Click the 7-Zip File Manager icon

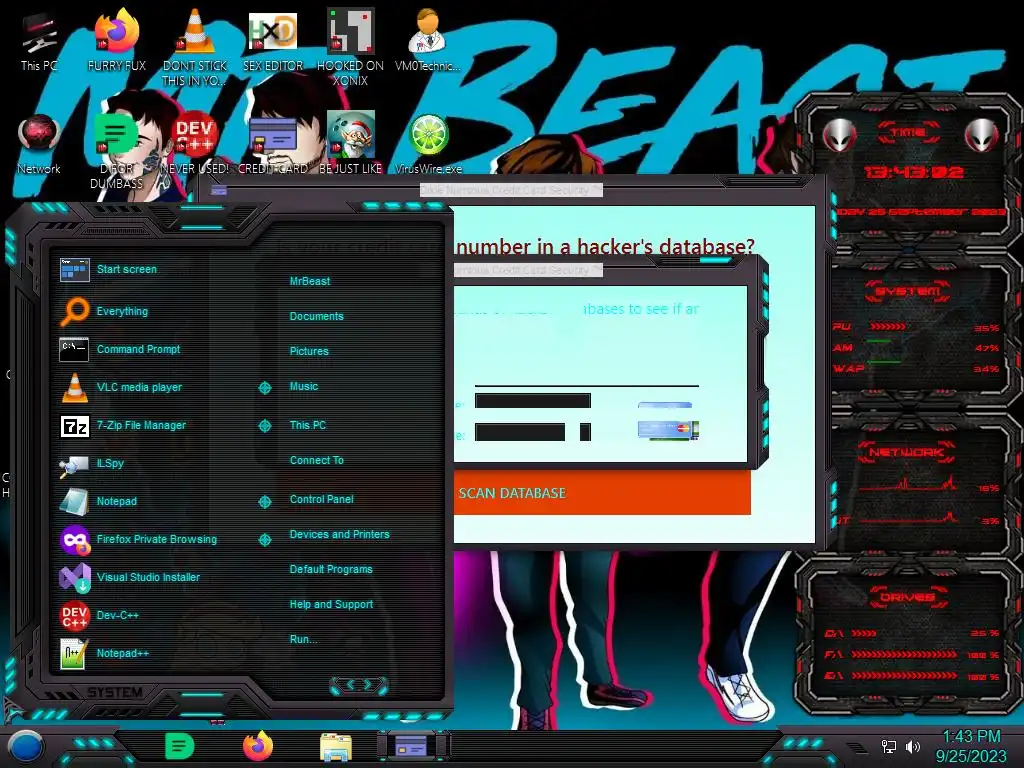click(x=74, y=426)
